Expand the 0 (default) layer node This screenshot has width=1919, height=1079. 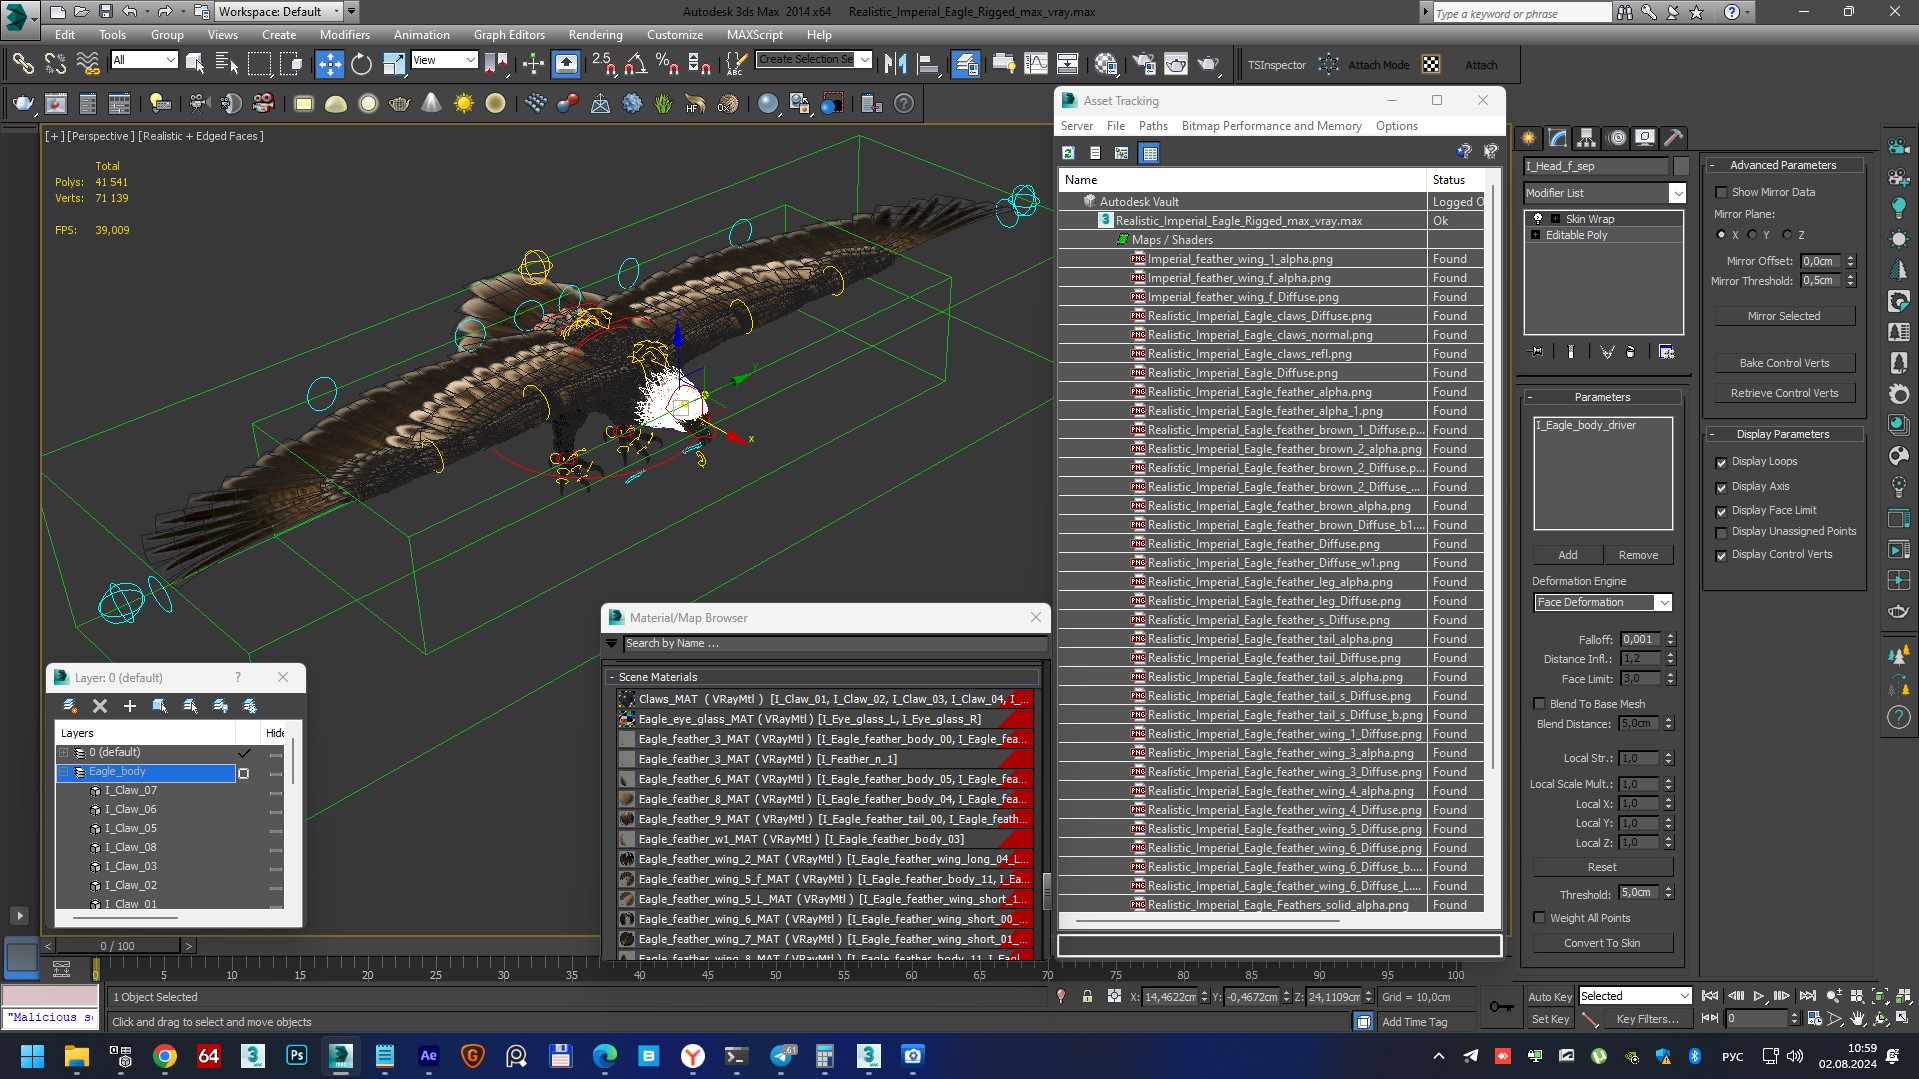click(64, 752)
